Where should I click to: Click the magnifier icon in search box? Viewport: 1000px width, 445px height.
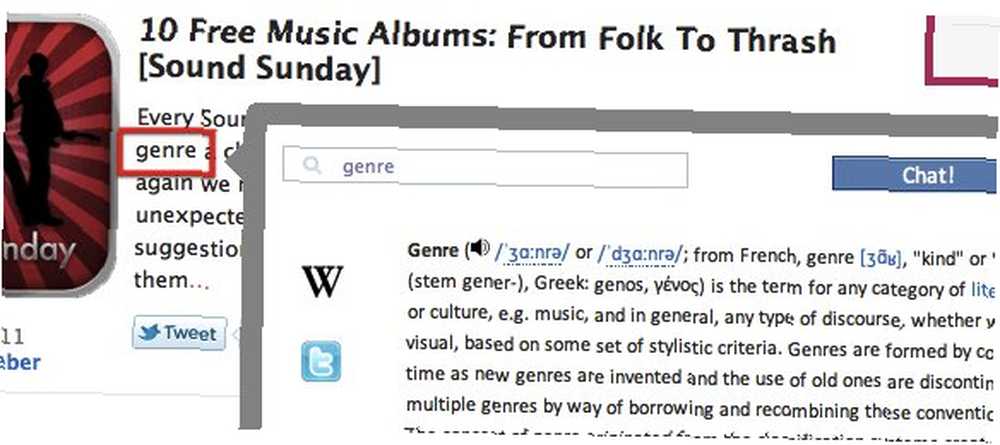point(312,166)
